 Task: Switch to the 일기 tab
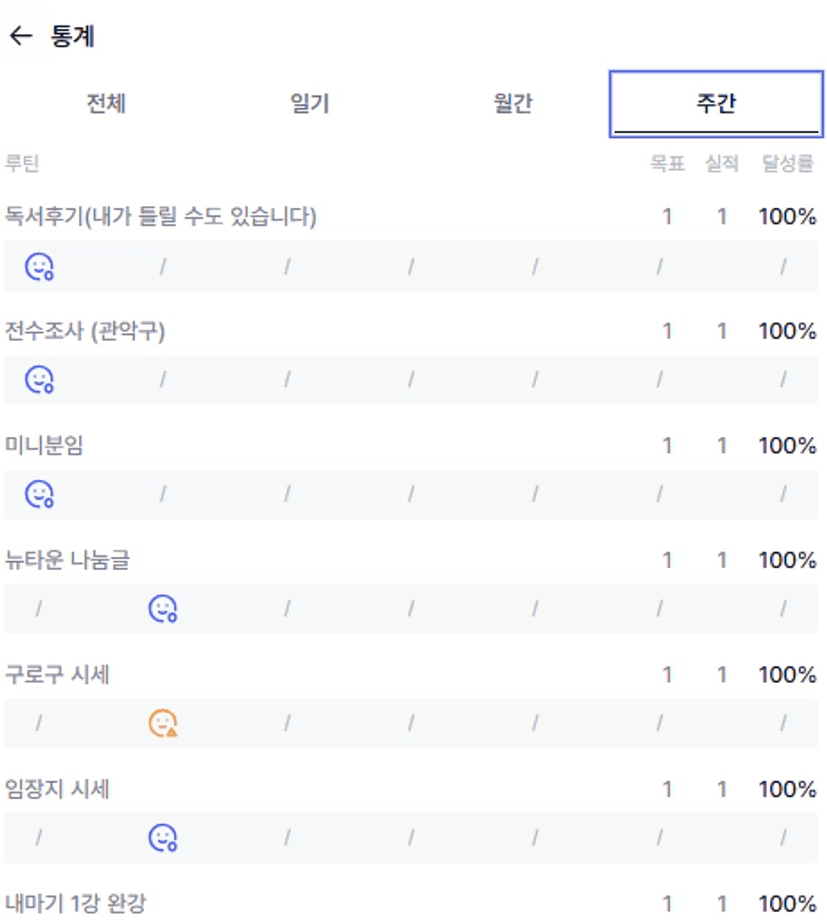[x=309, y=104]
